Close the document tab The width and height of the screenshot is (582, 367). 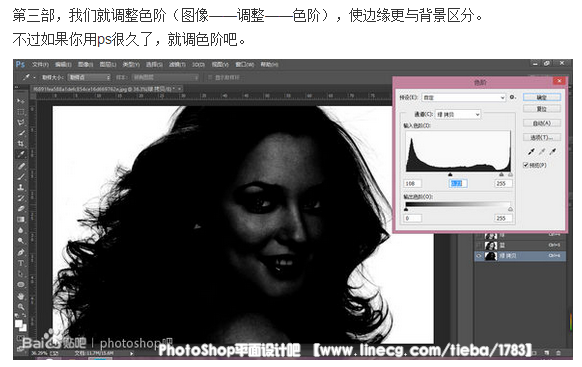click(180, 89)
